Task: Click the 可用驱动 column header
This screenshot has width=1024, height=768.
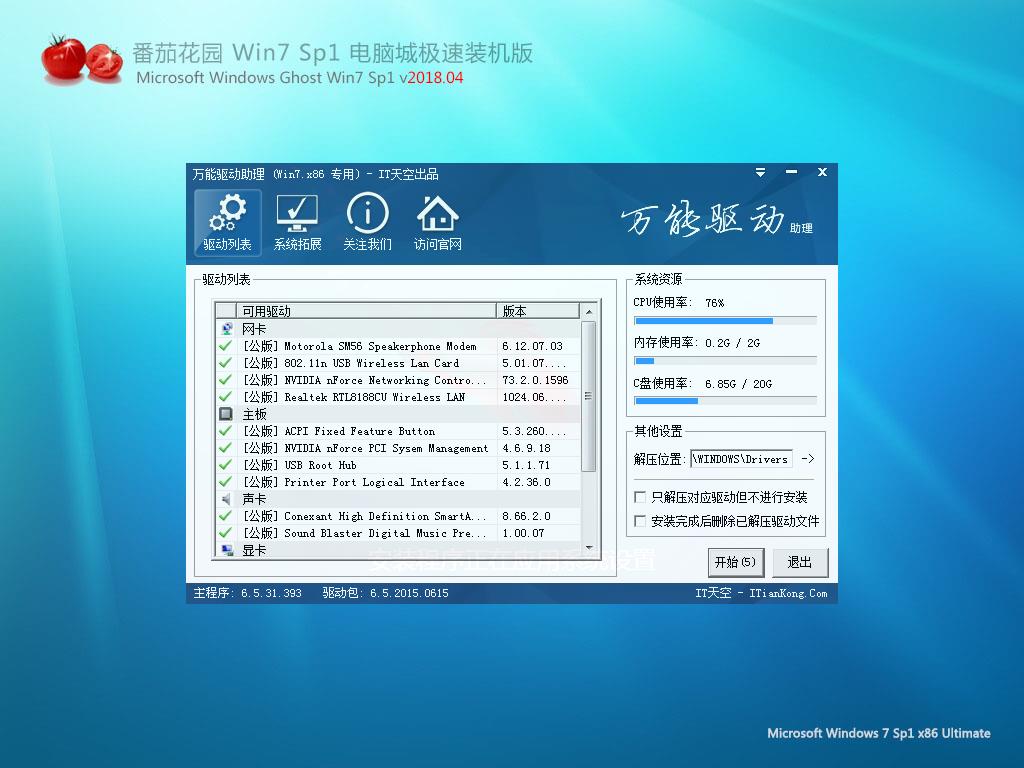Action: pos(365,311)
